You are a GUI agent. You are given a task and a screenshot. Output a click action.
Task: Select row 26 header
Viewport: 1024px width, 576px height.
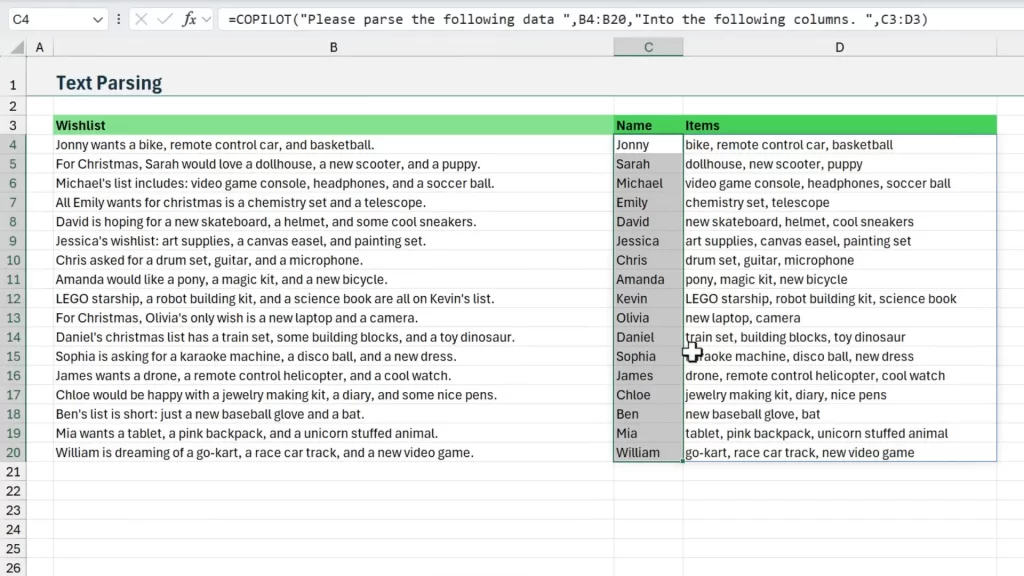coord(13,568)
